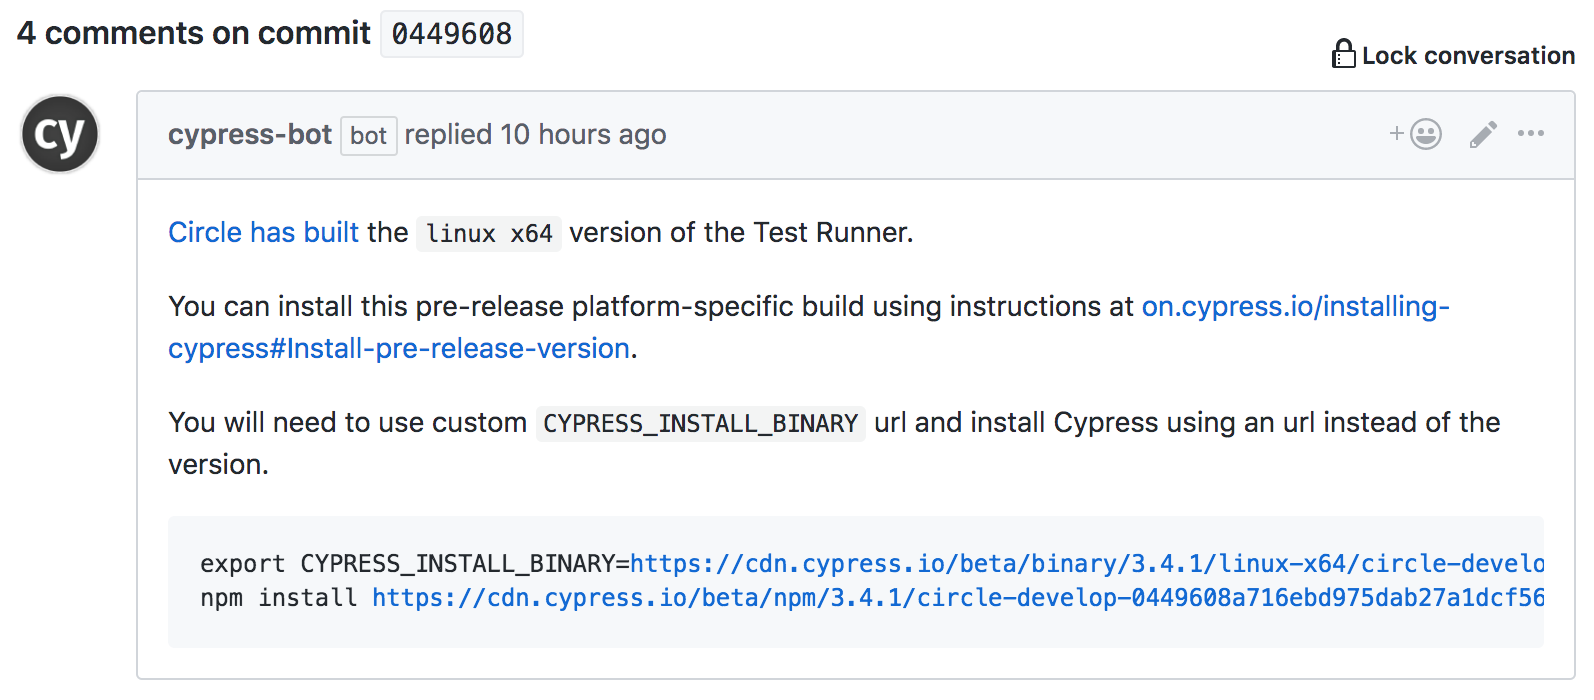Click the 'linux x64' code text
The height and width of the screenshot is (700, 1594).
coord(489,233)
